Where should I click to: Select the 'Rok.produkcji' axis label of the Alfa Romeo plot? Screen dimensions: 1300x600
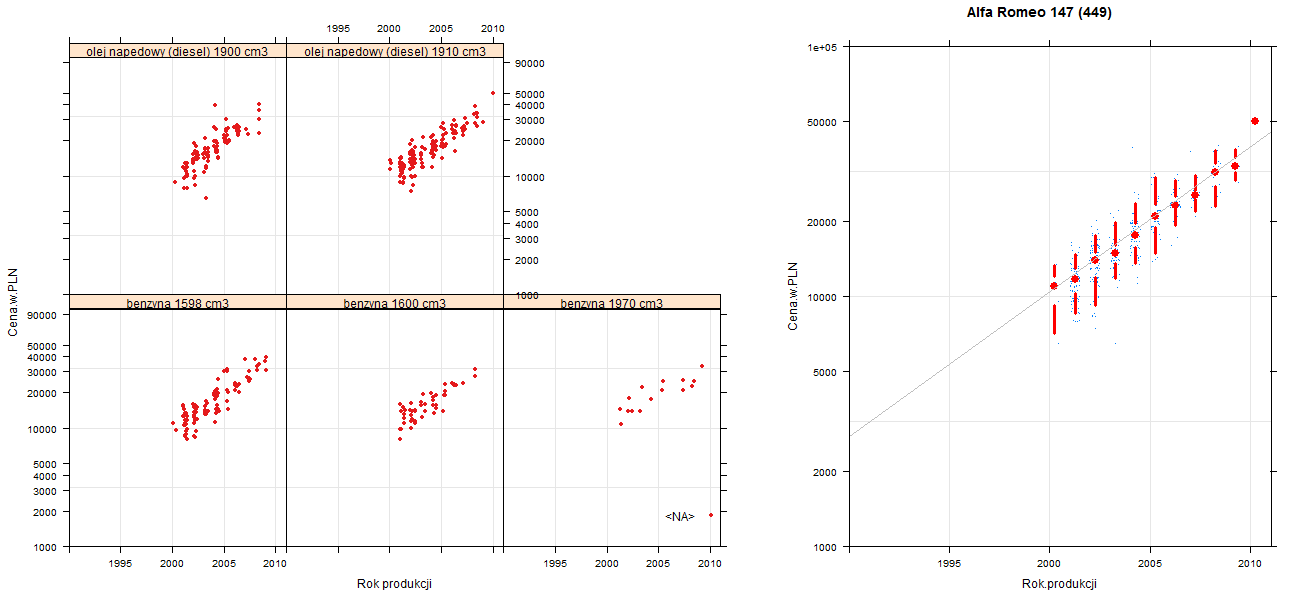coord(1060,584)
